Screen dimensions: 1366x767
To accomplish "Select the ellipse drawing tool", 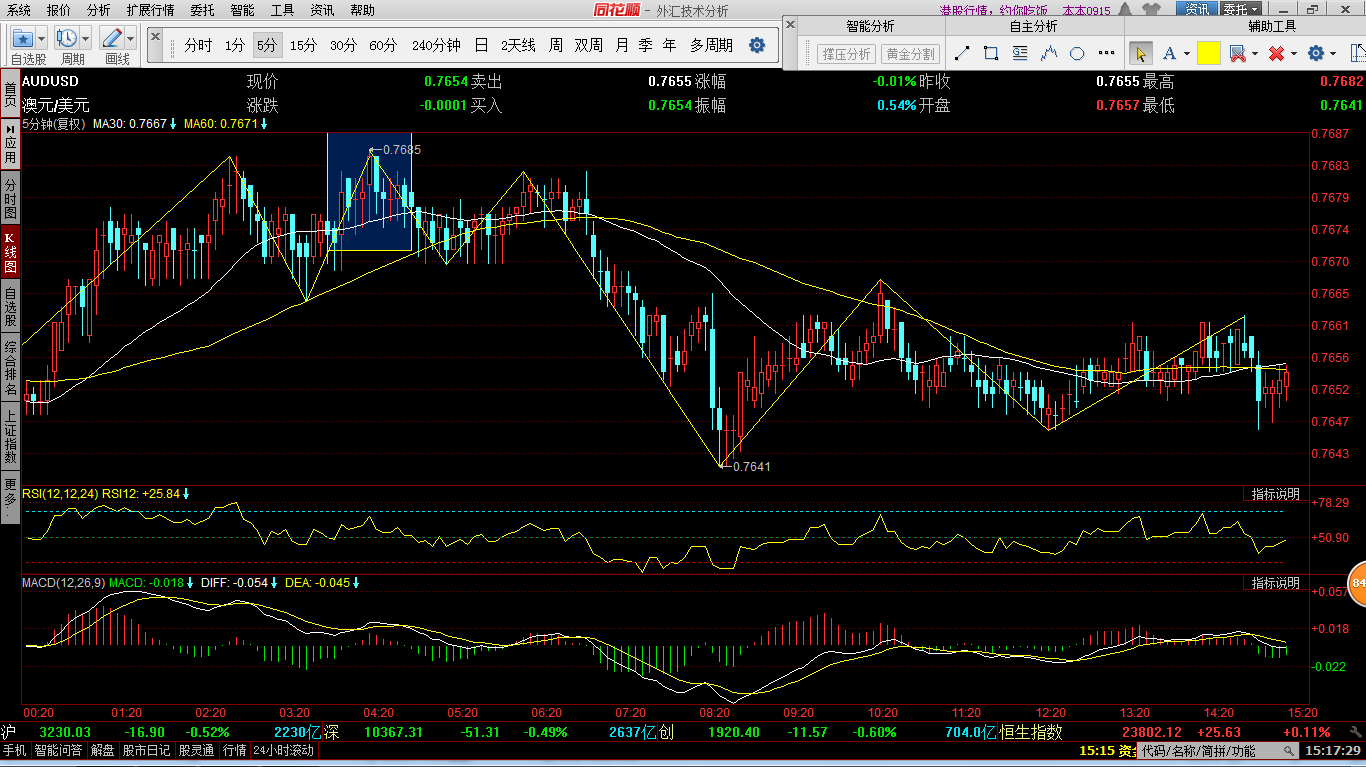I will pyautogui.click(x=1077, y=54).
